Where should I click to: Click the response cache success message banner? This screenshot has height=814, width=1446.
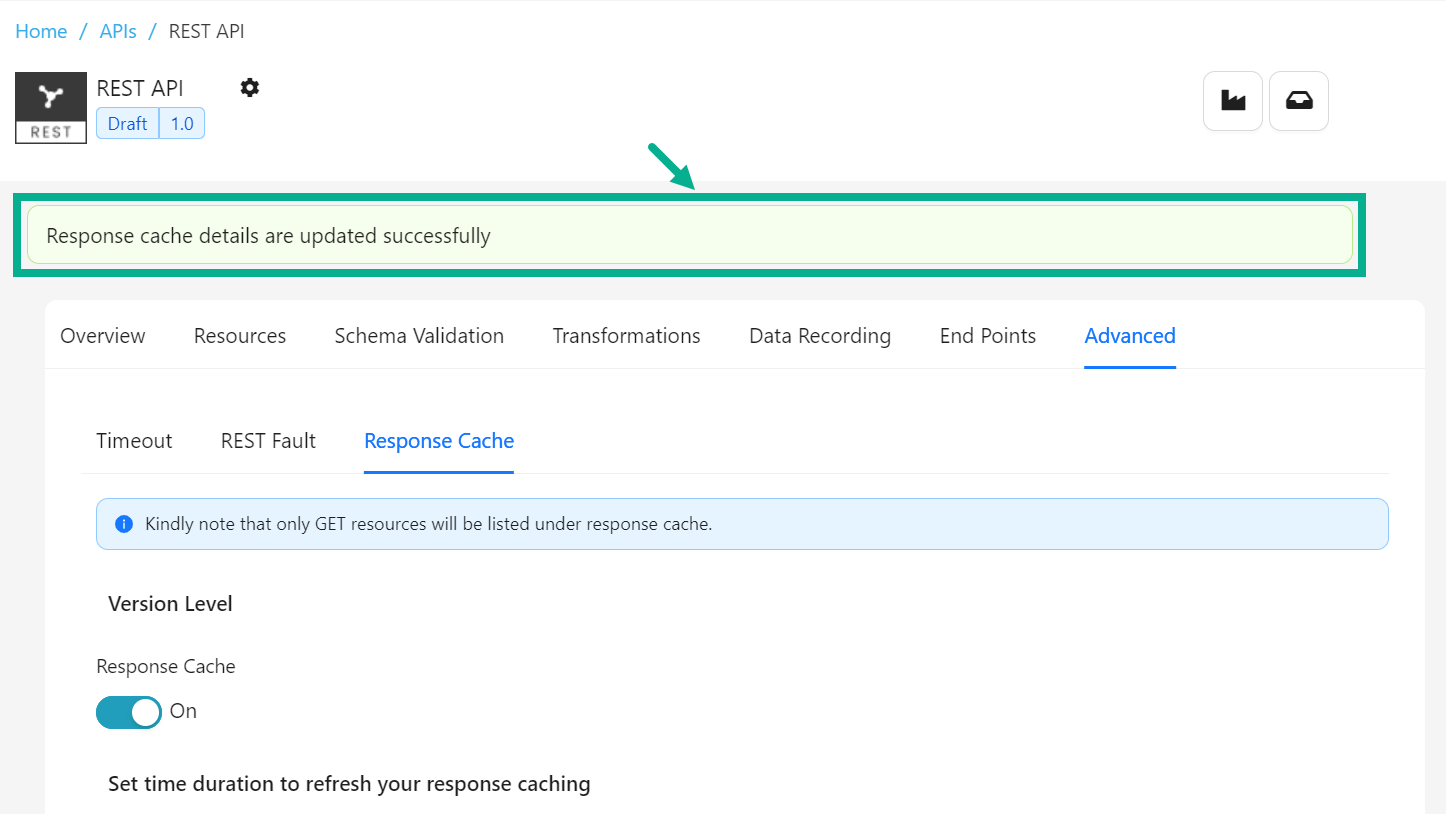tap(689, 236)
